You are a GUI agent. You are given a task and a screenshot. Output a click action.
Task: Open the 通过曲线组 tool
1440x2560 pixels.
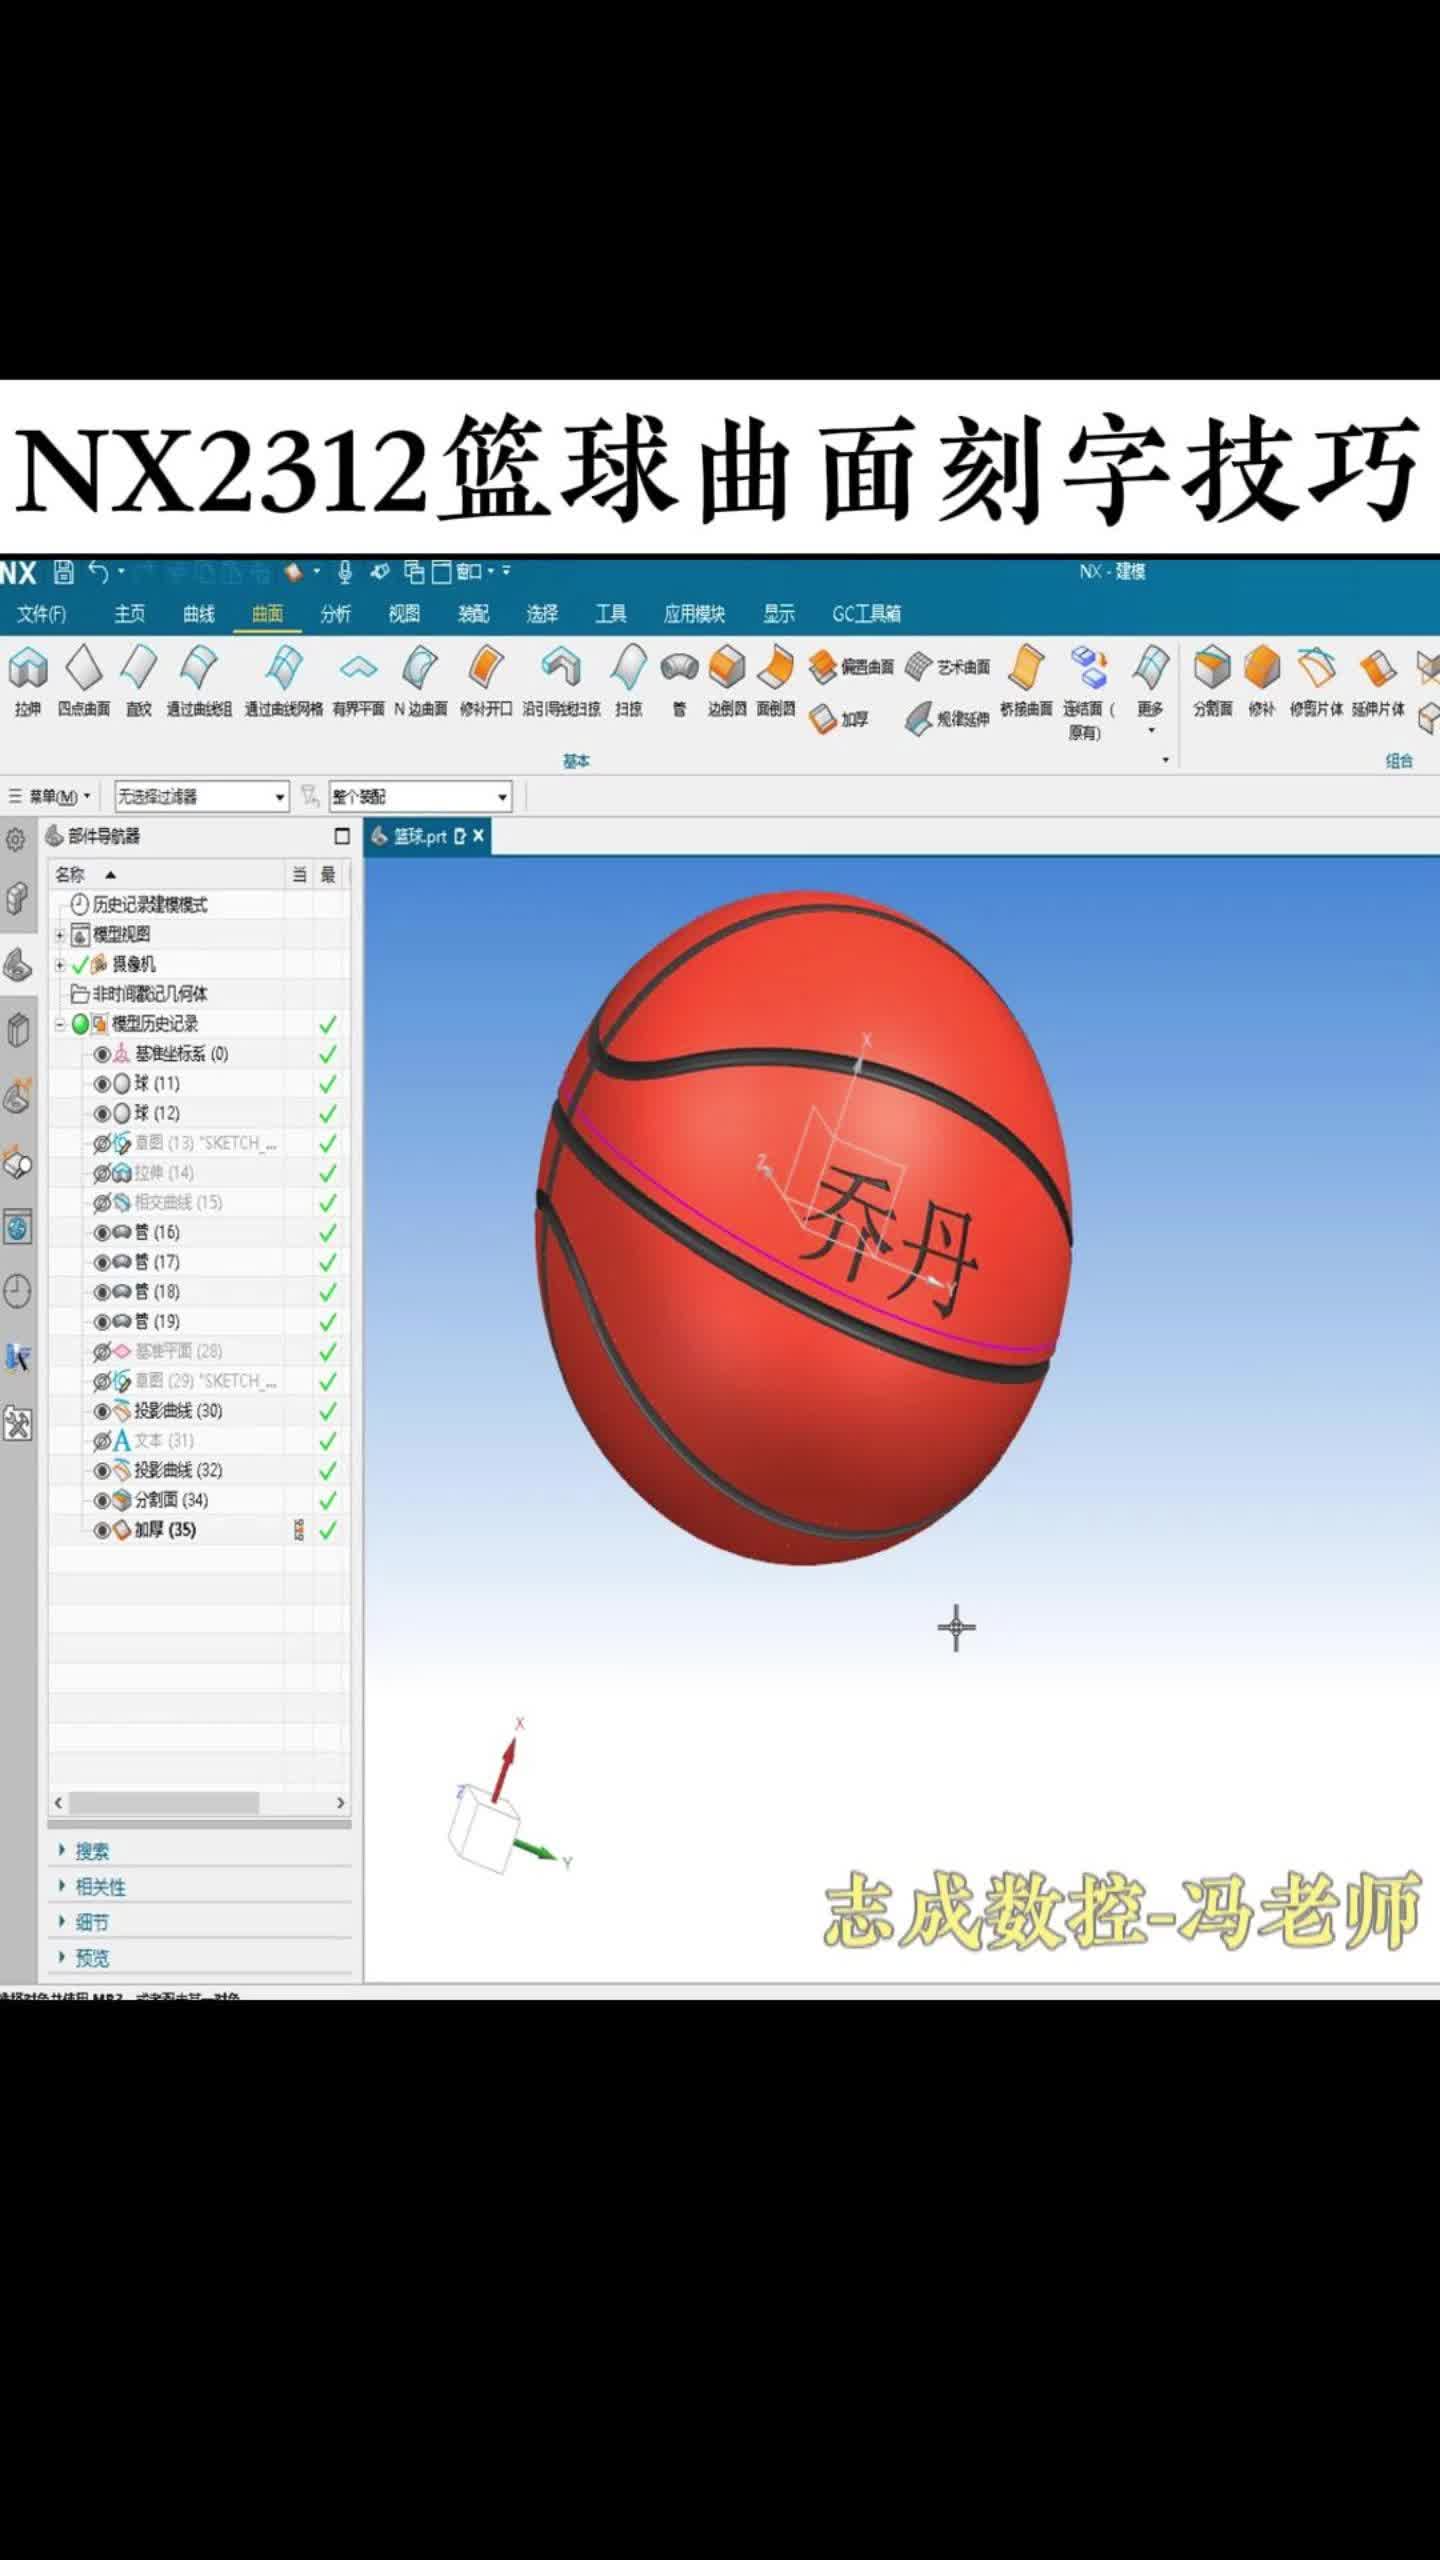pyautogui.click(x=199, y=681)
